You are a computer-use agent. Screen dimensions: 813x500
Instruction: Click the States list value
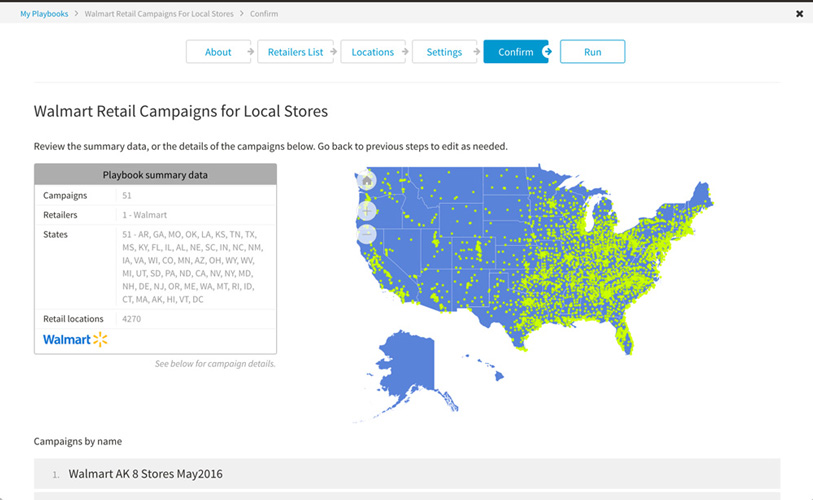(193, 267)
